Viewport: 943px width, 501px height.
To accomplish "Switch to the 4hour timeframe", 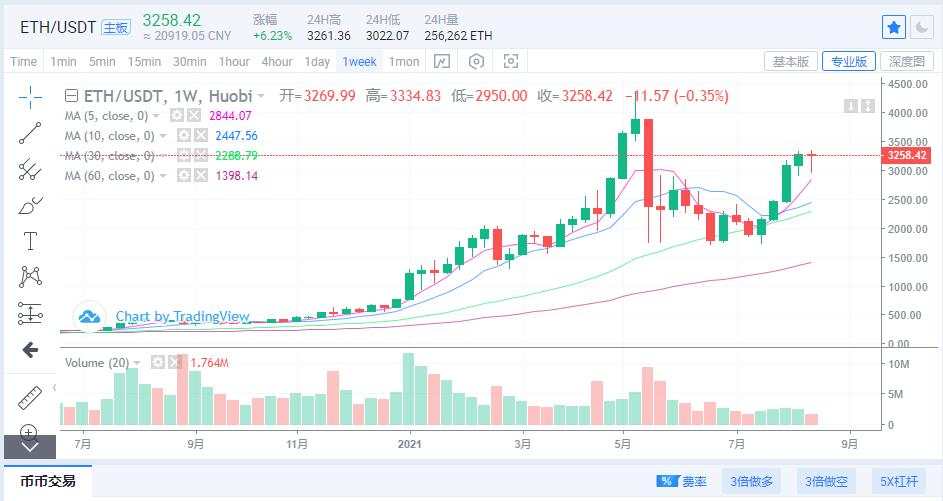I will [277, 61].
